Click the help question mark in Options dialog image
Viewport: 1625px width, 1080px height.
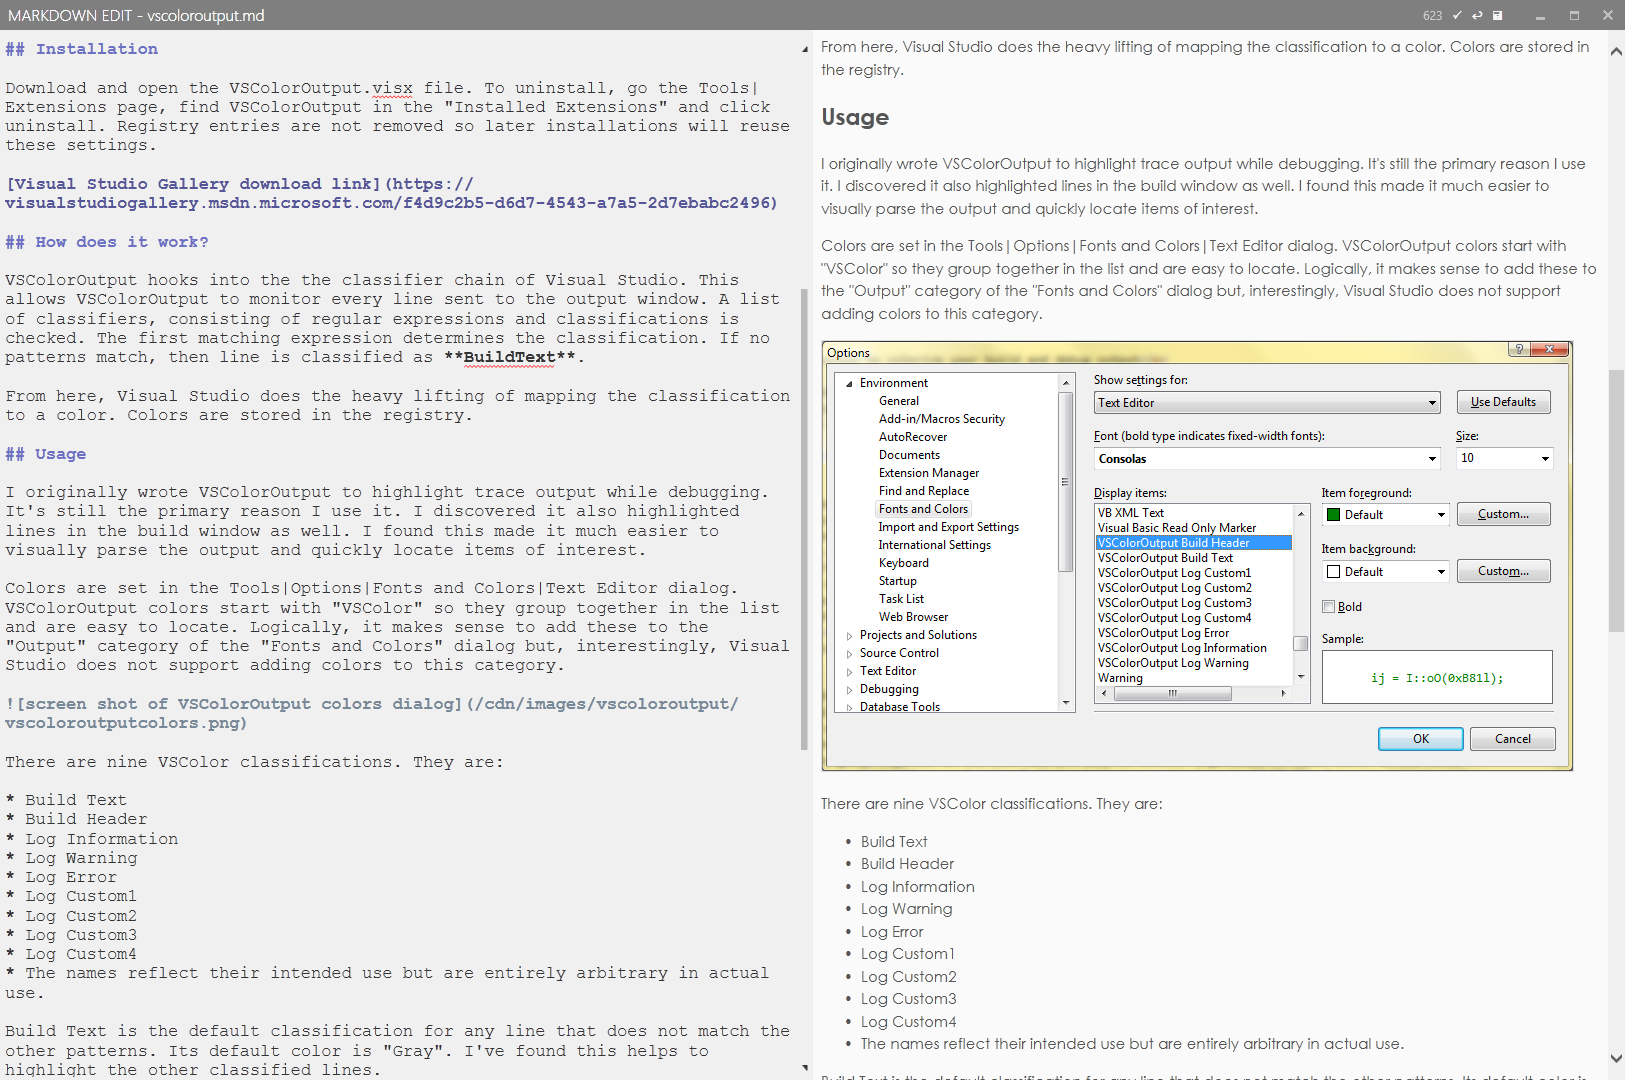click(x=1519, y=349)
